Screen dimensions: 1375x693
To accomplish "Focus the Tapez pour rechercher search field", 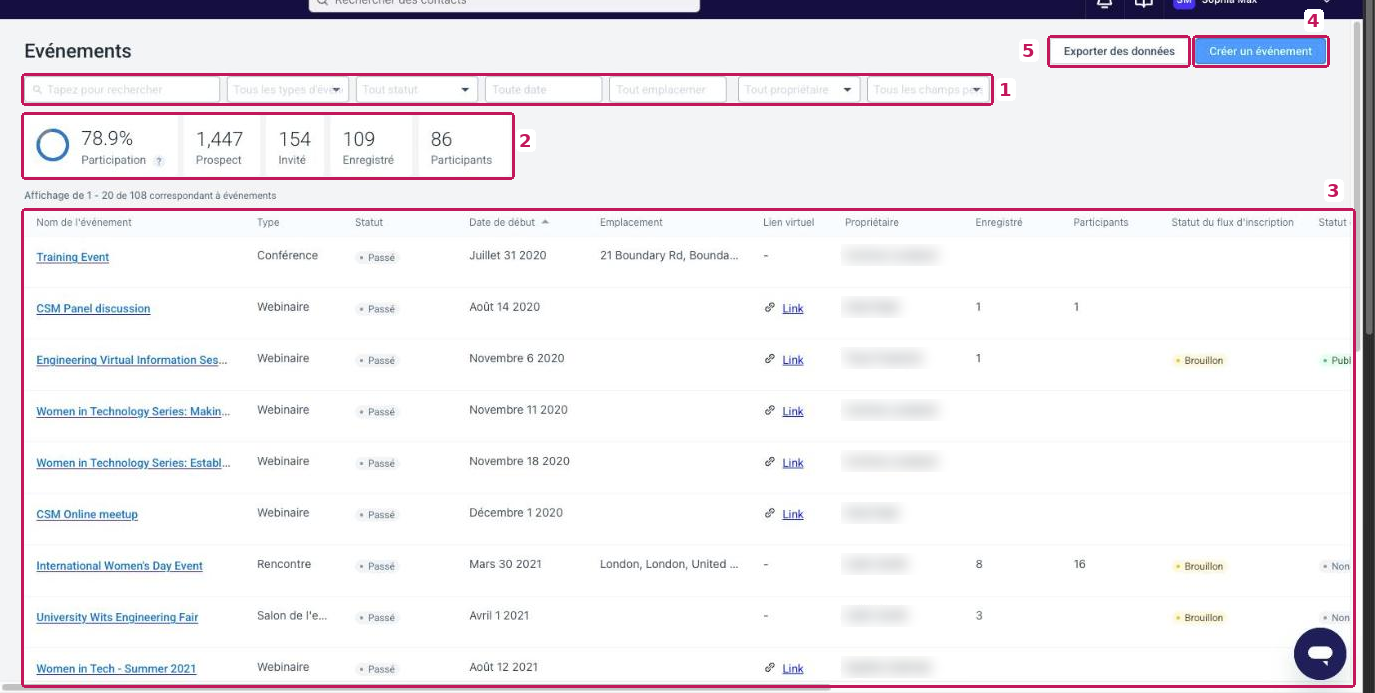I will [x=122, y=90].
